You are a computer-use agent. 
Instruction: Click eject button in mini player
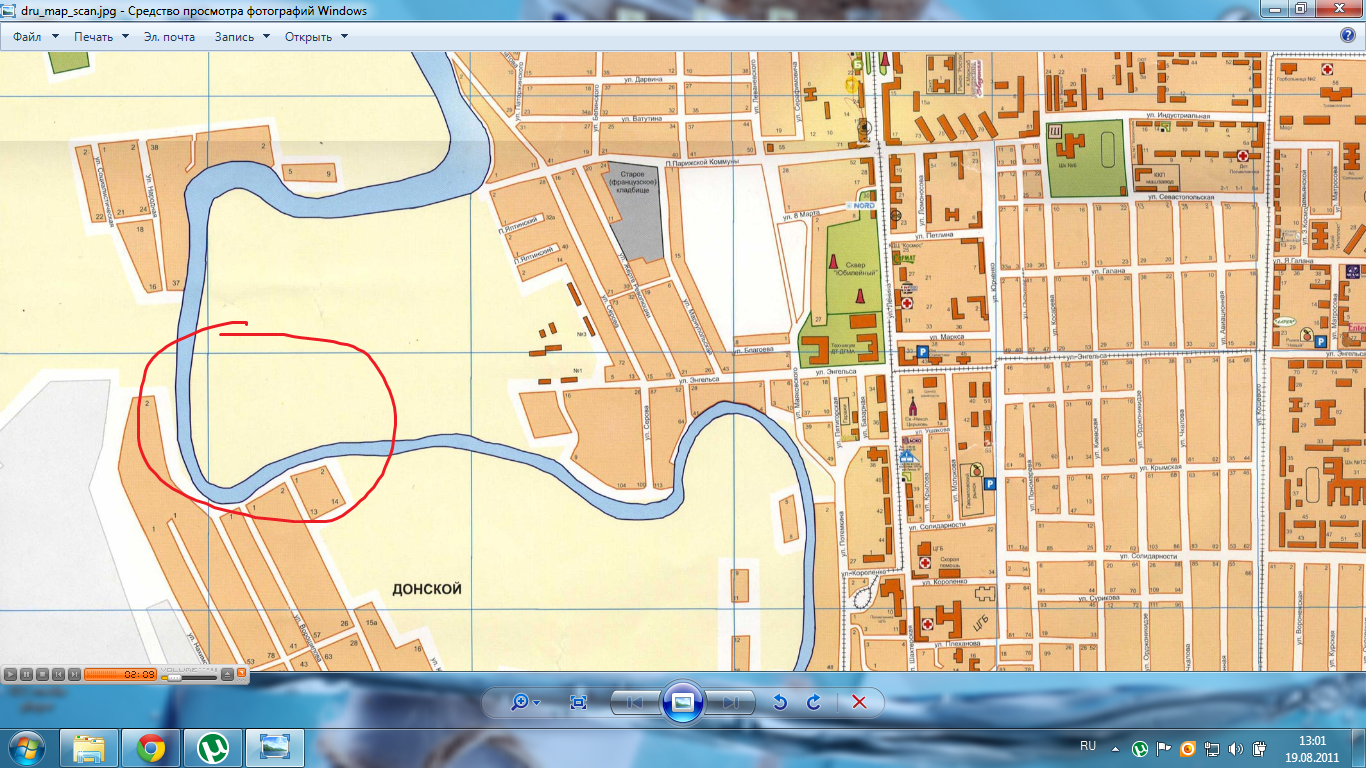click(x=227, y=675)
